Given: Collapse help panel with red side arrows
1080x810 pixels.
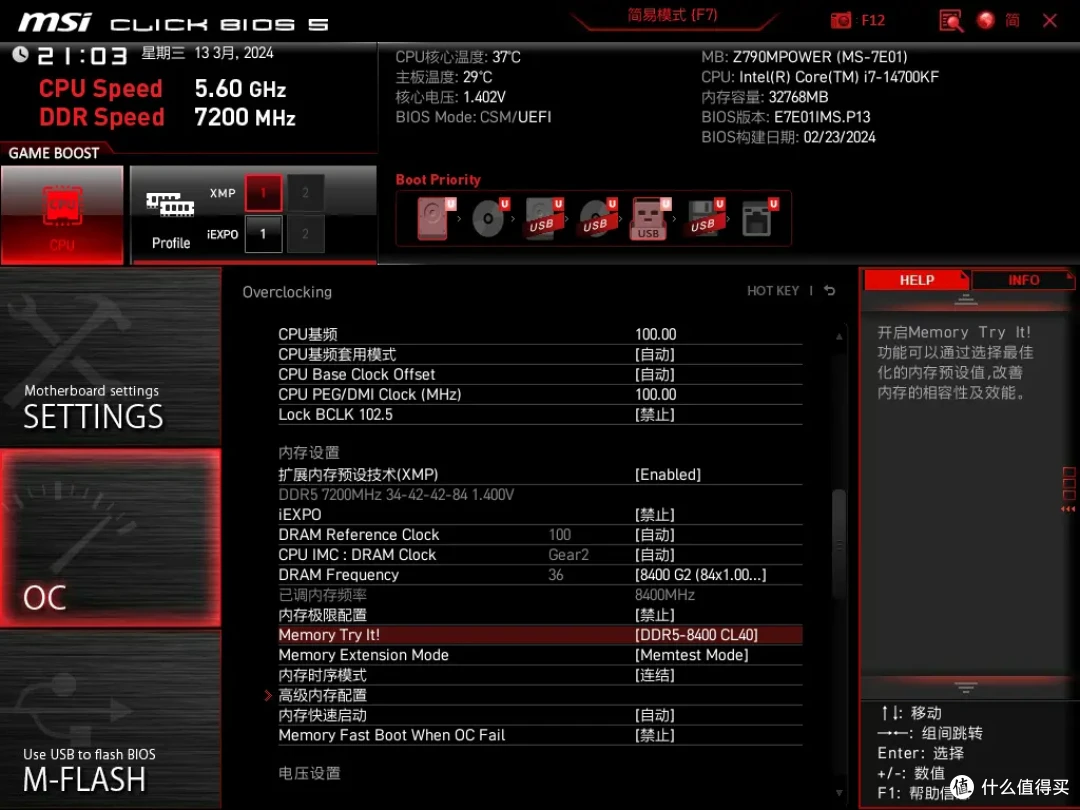Looking at the screenshot, I should 1068,509.
